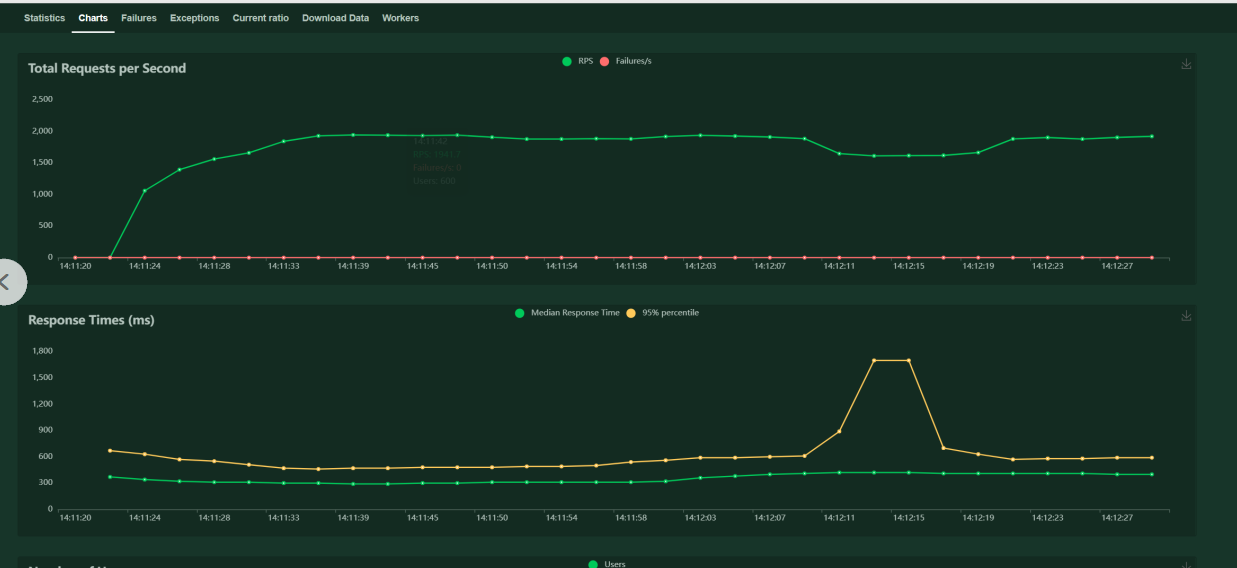Select the Charts tab

[x=93, y=18]
